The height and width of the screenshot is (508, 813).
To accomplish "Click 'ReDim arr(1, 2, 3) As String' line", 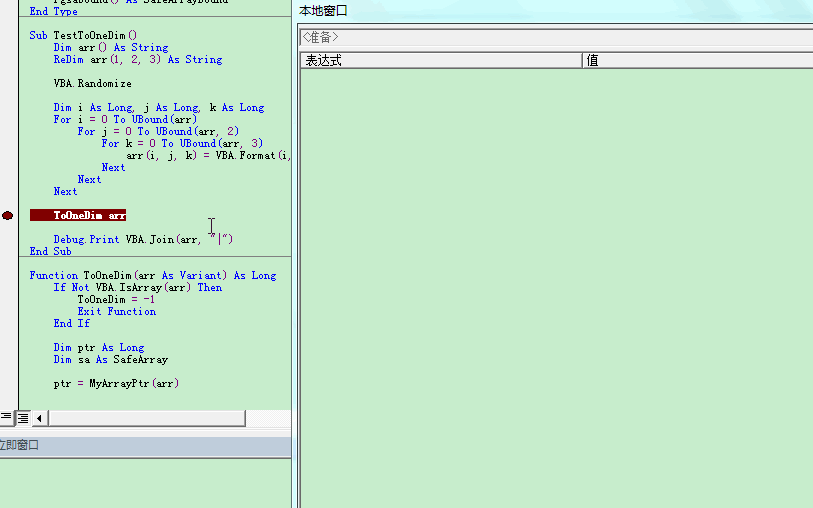I will pyautogui.click(x=138, y=59).
